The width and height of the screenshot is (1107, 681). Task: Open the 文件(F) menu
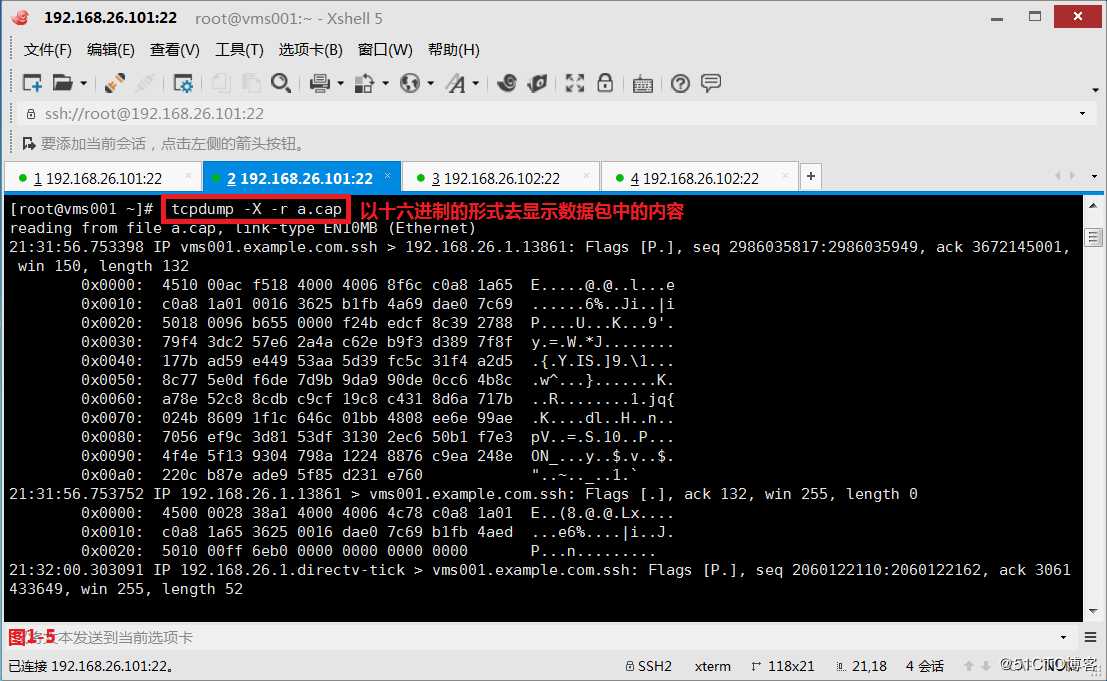pos(48,49)
